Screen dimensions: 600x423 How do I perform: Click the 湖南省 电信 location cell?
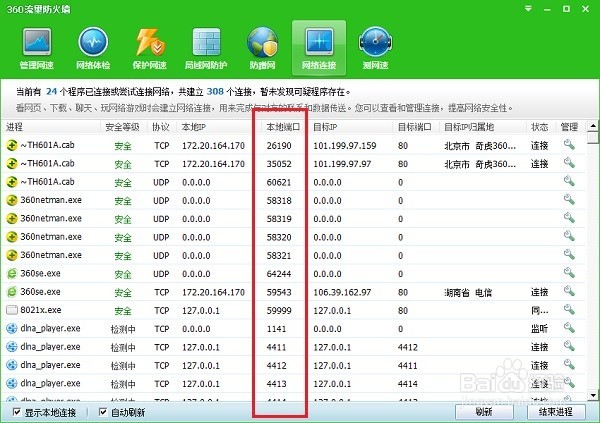click(468, 292)
